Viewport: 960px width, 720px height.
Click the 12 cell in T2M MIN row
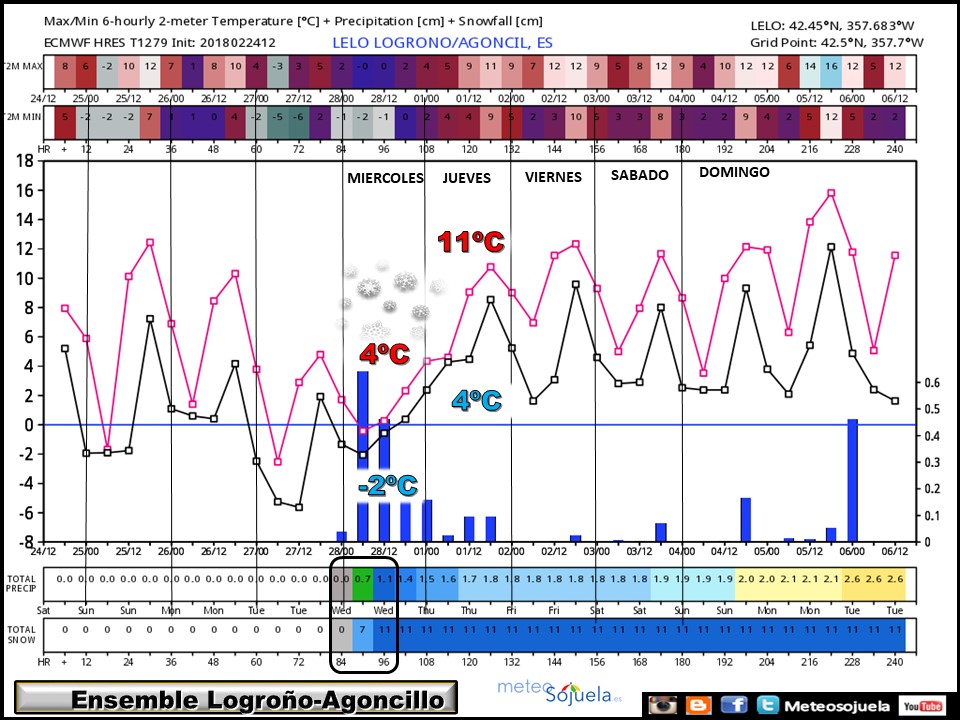831,122
